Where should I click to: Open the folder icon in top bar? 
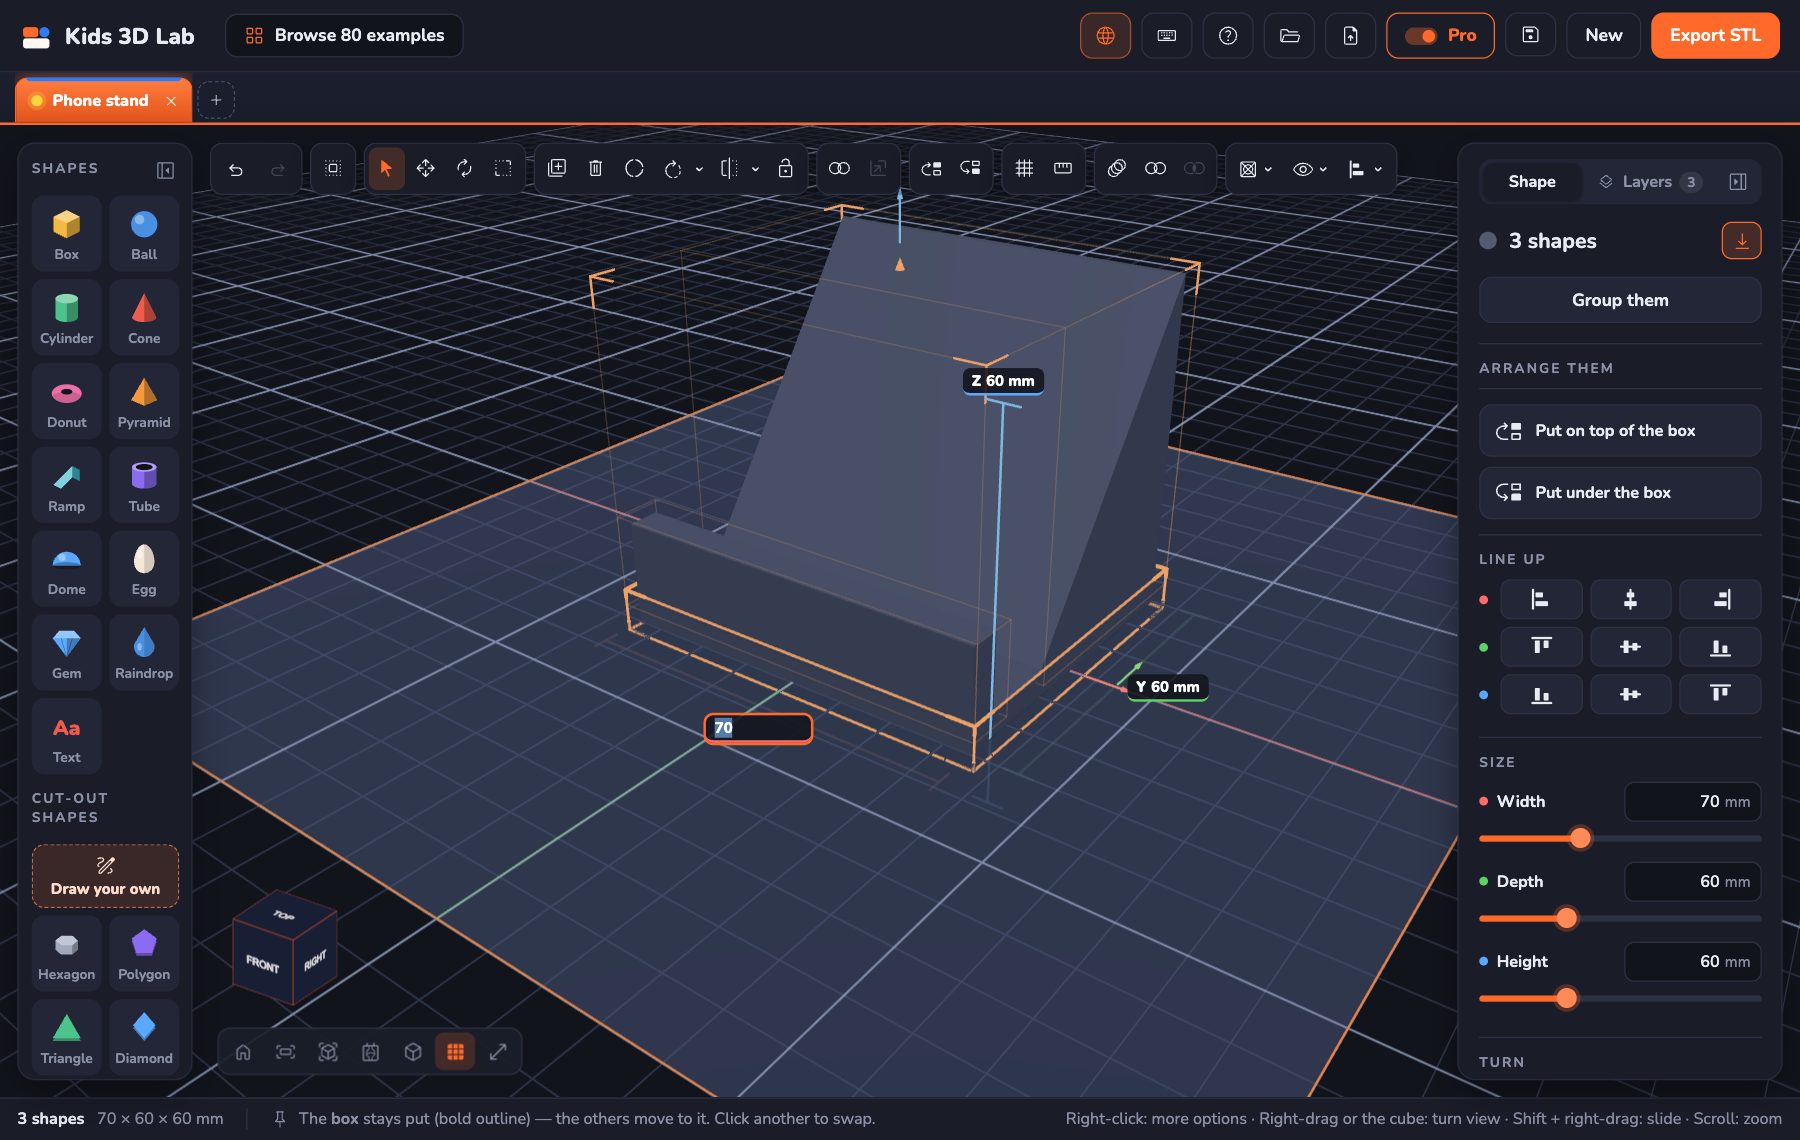pyautogui.click(x=1290, y=36)
